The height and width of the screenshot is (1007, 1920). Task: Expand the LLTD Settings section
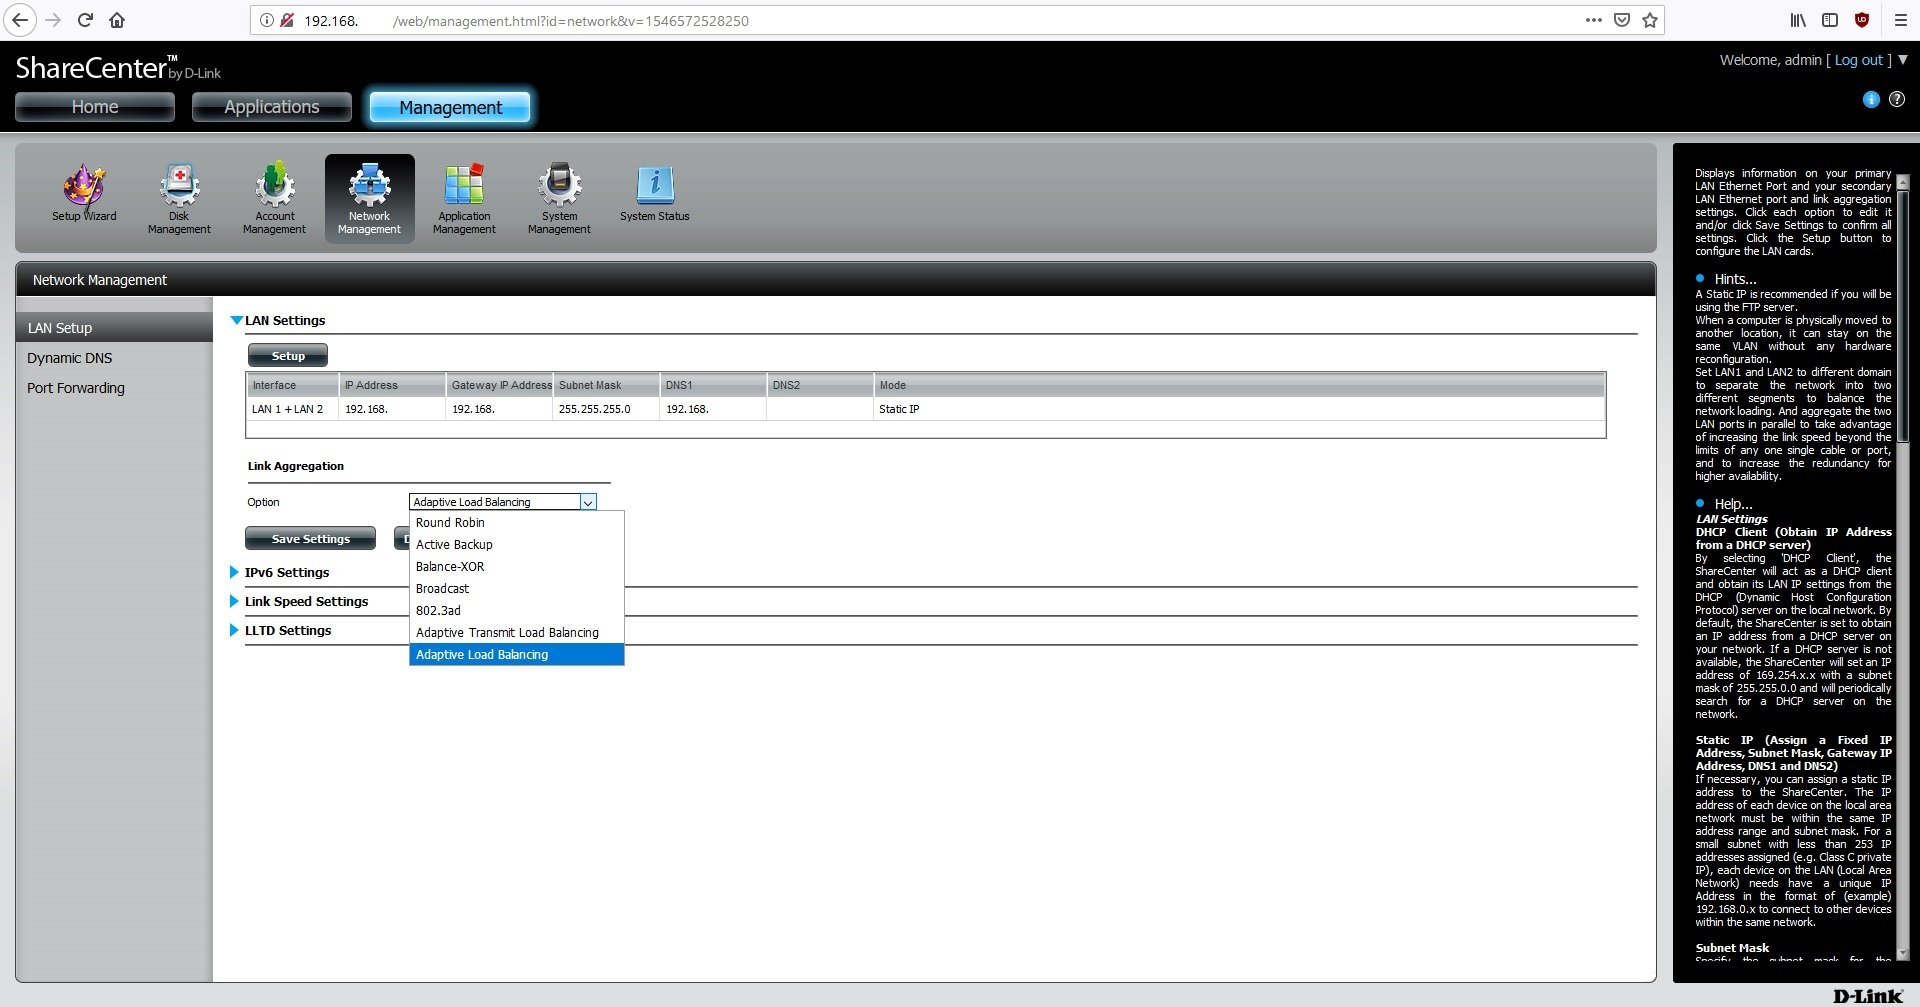pos(287,631)
